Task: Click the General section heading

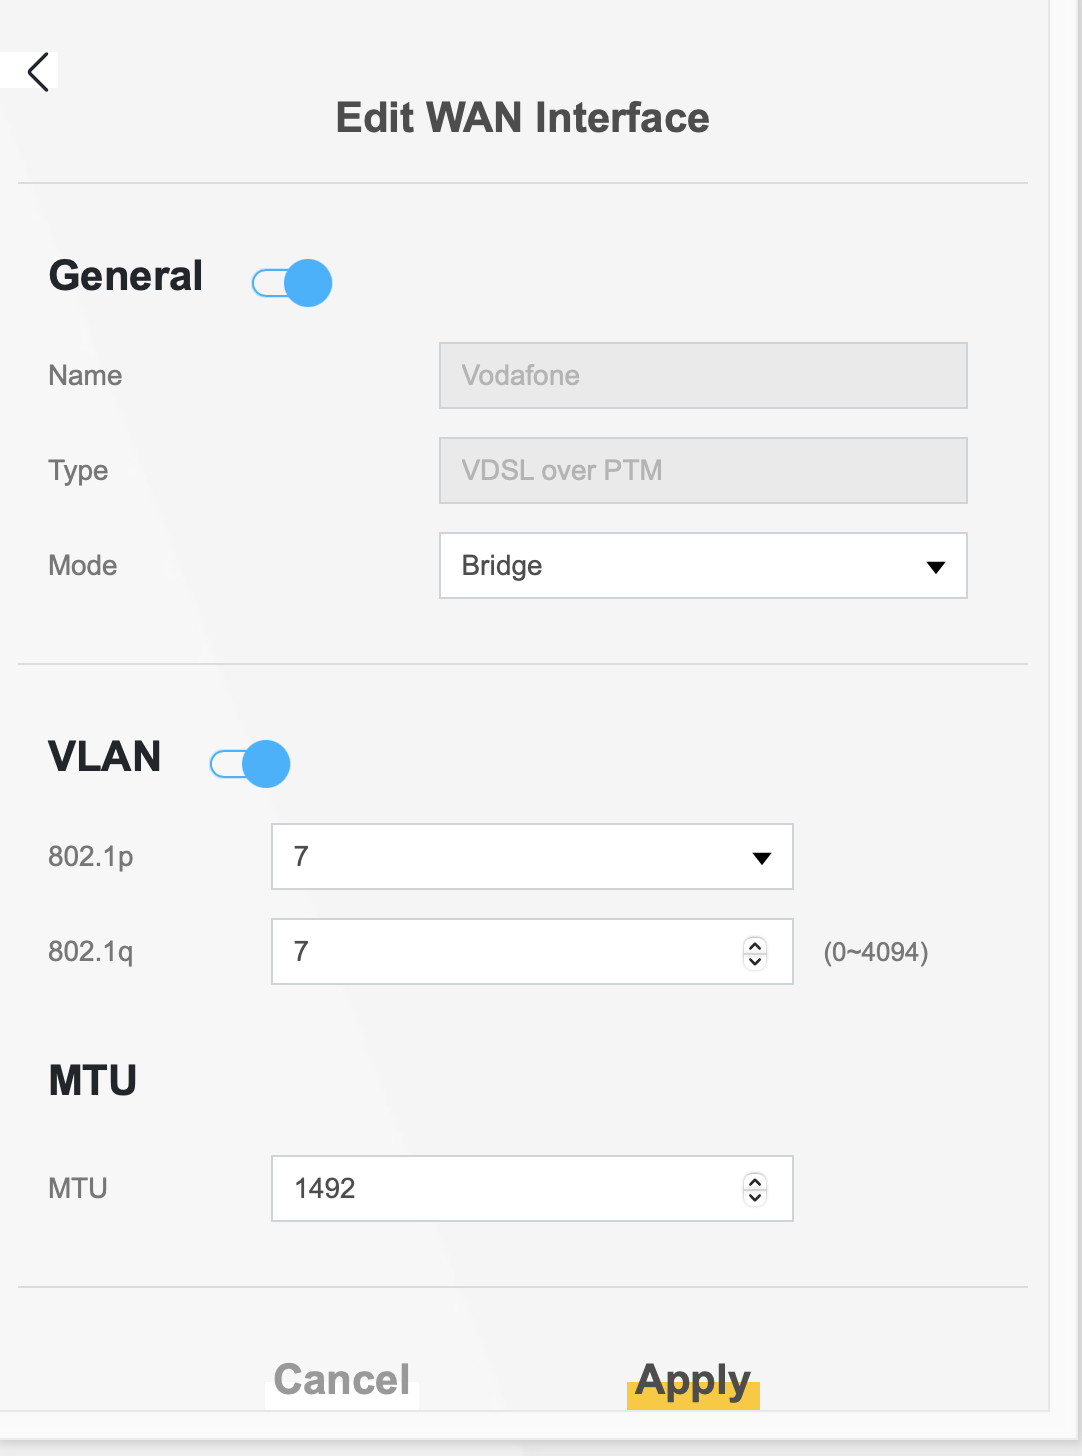Action: click(126, 276)
